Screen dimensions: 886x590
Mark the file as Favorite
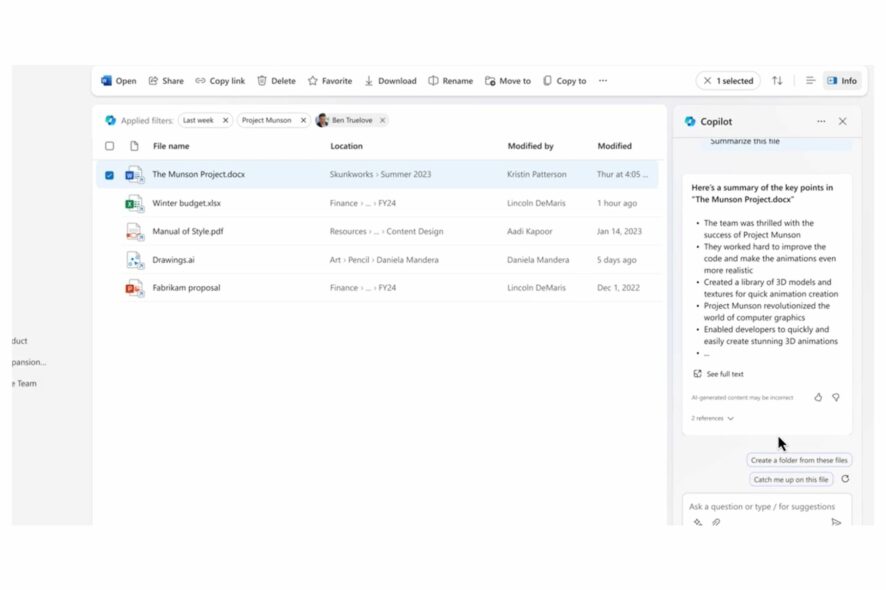330,81
